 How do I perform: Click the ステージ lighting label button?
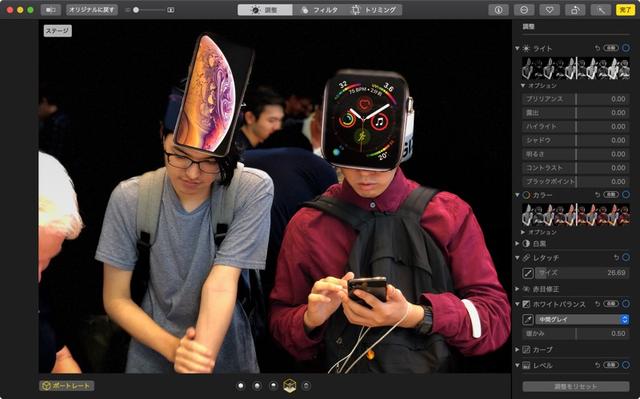pyautogui.click(x=58, y=31)
